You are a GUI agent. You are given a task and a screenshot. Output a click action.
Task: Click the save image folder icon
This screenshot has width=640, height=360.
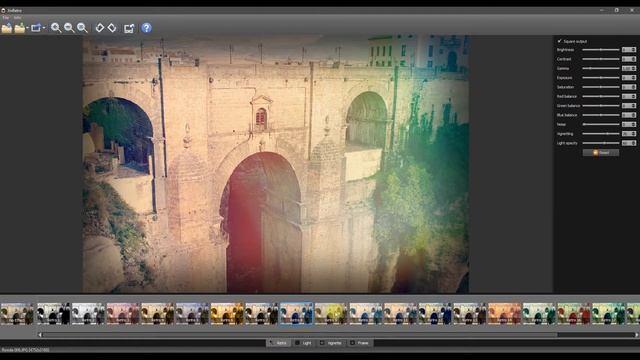[19, 28]
